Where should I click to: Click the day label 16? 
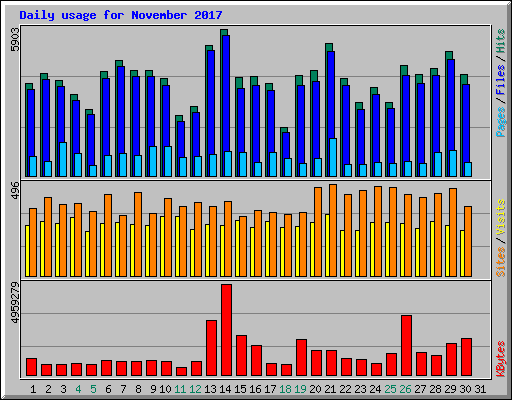[x=255, y=389]
